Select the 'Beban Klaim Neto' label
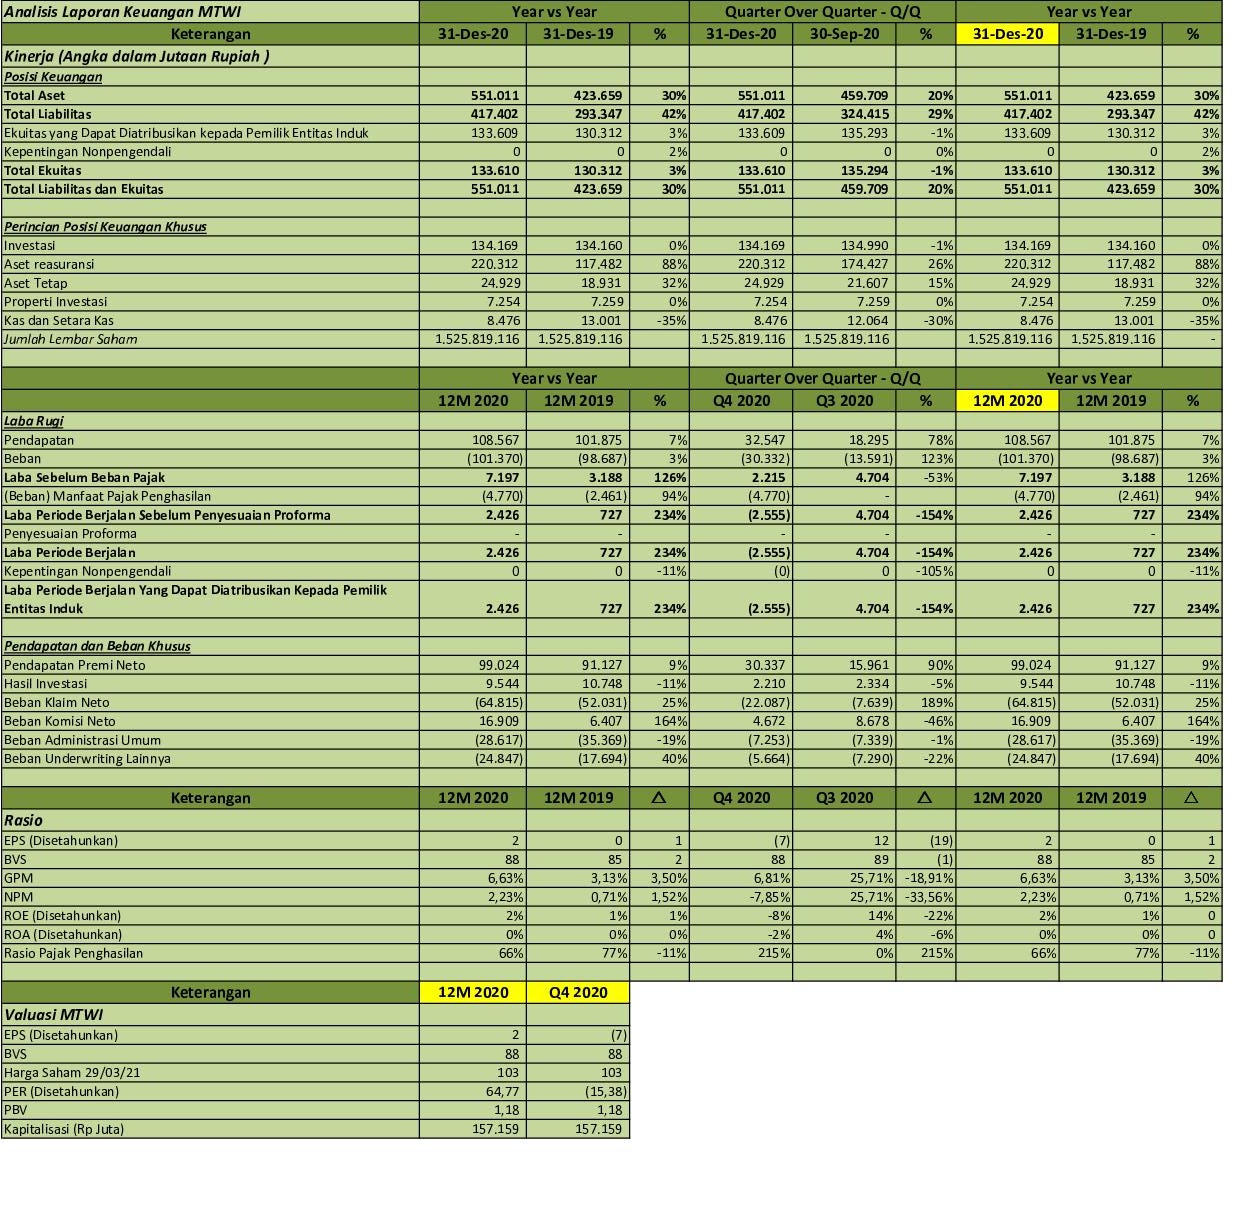1240x1210 pixels. tap(57, 702)
